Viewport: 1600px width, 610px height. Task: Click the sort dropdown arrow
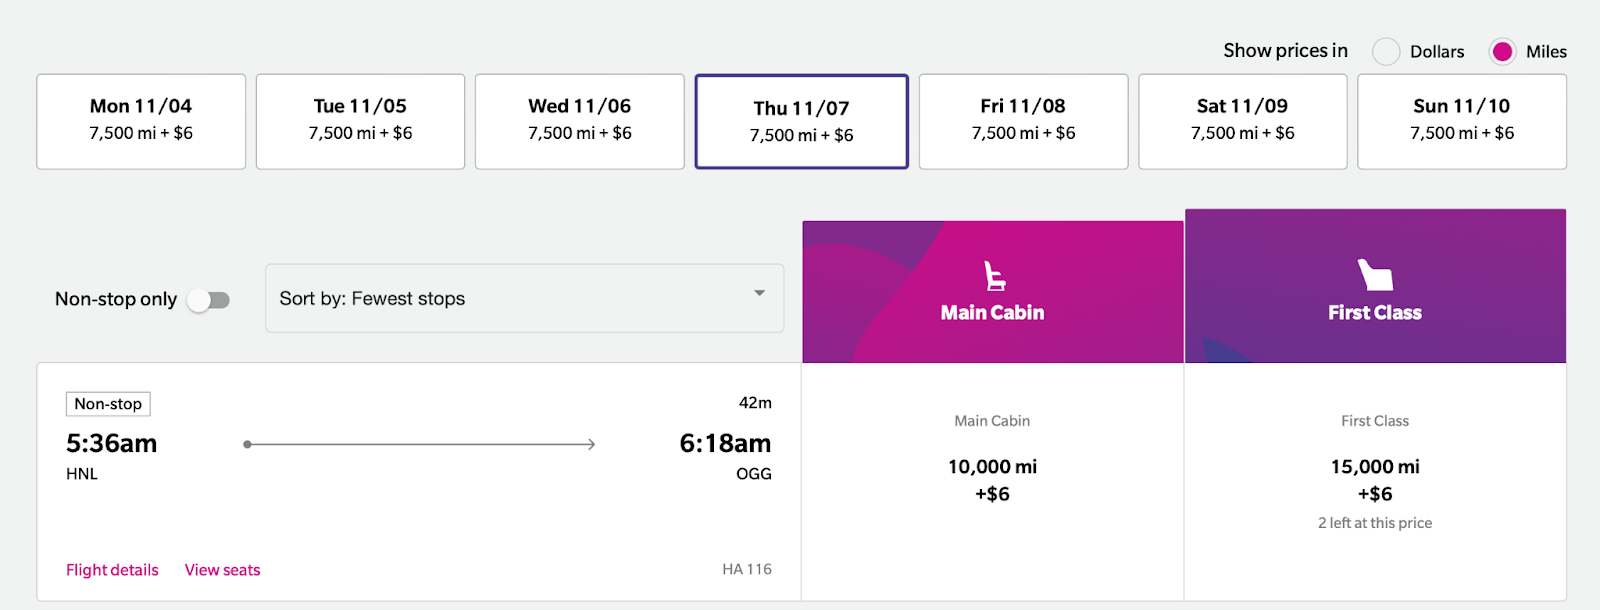point(759,293)
